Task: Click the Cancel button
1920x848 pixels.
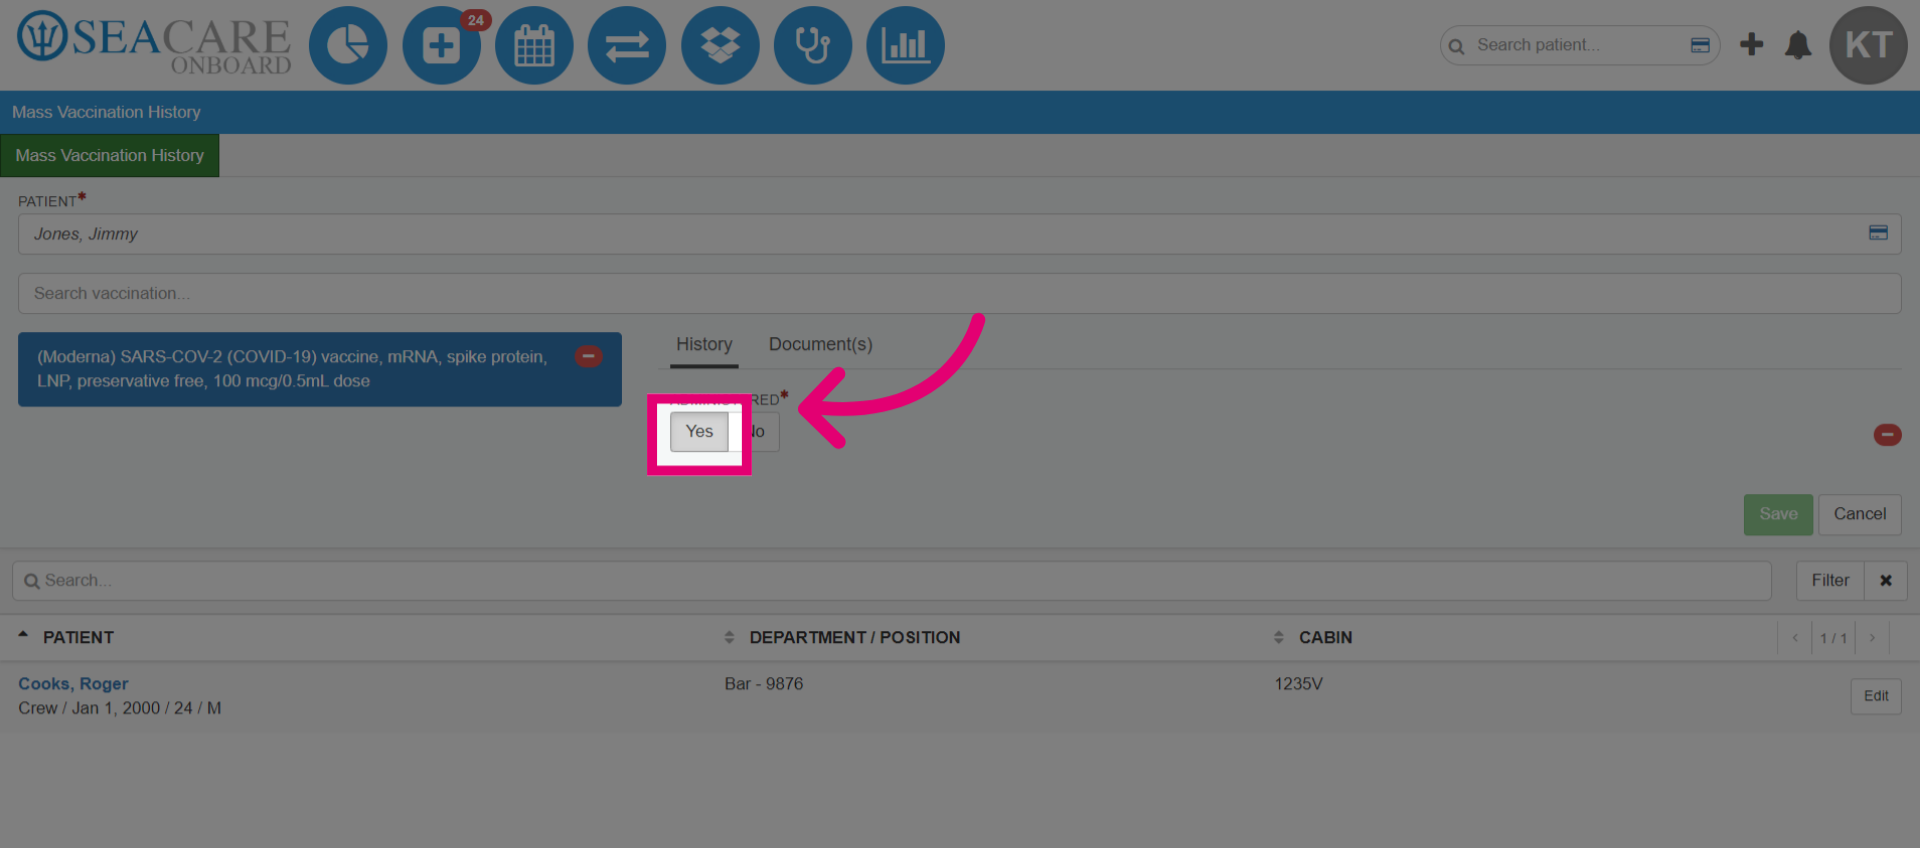Action: 1859,514
